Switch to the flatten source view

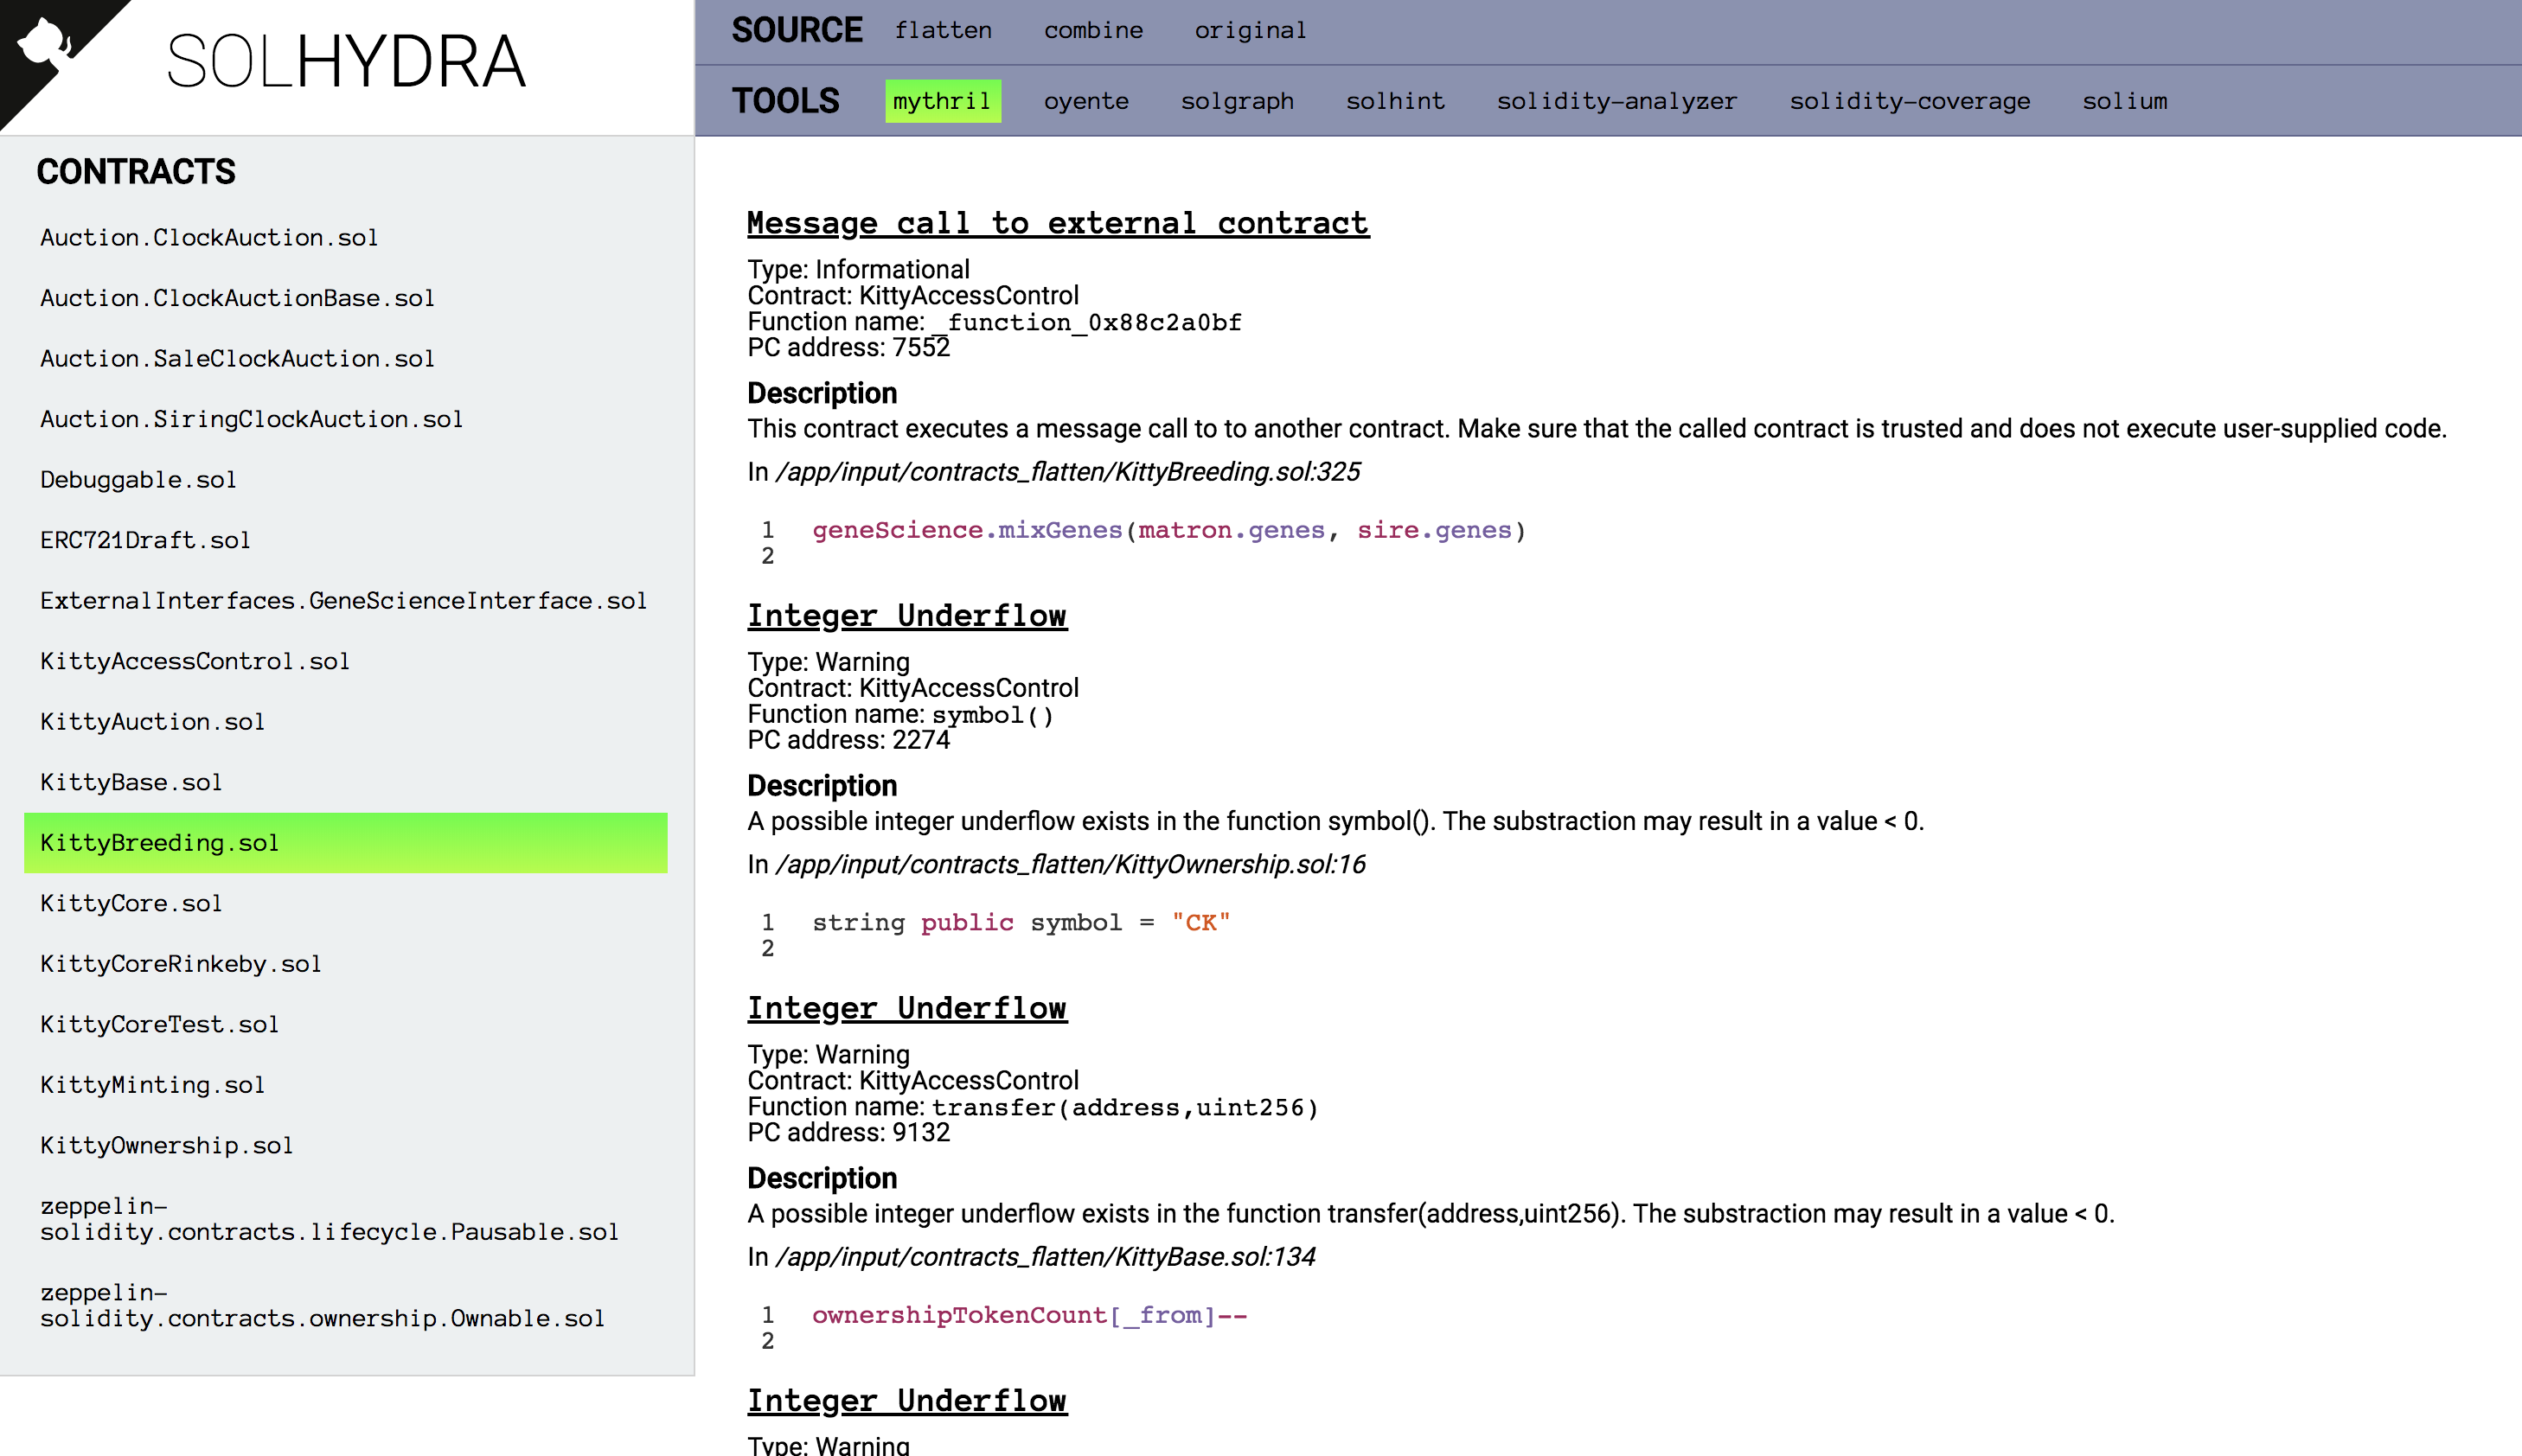click(943, 30)
